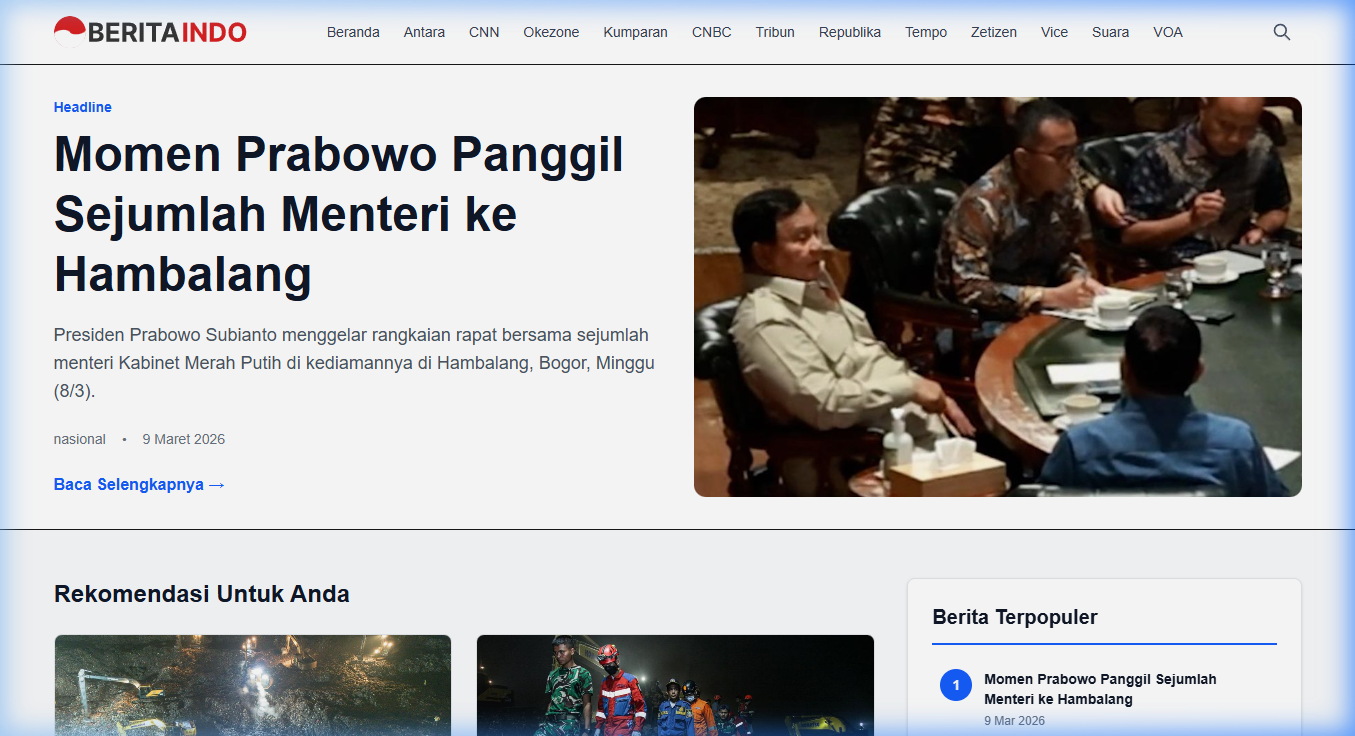Screen dimensions: 1355x736
Task: Click the headline summary paragraph about Presiden Prabowo
Action: (354, 363)
